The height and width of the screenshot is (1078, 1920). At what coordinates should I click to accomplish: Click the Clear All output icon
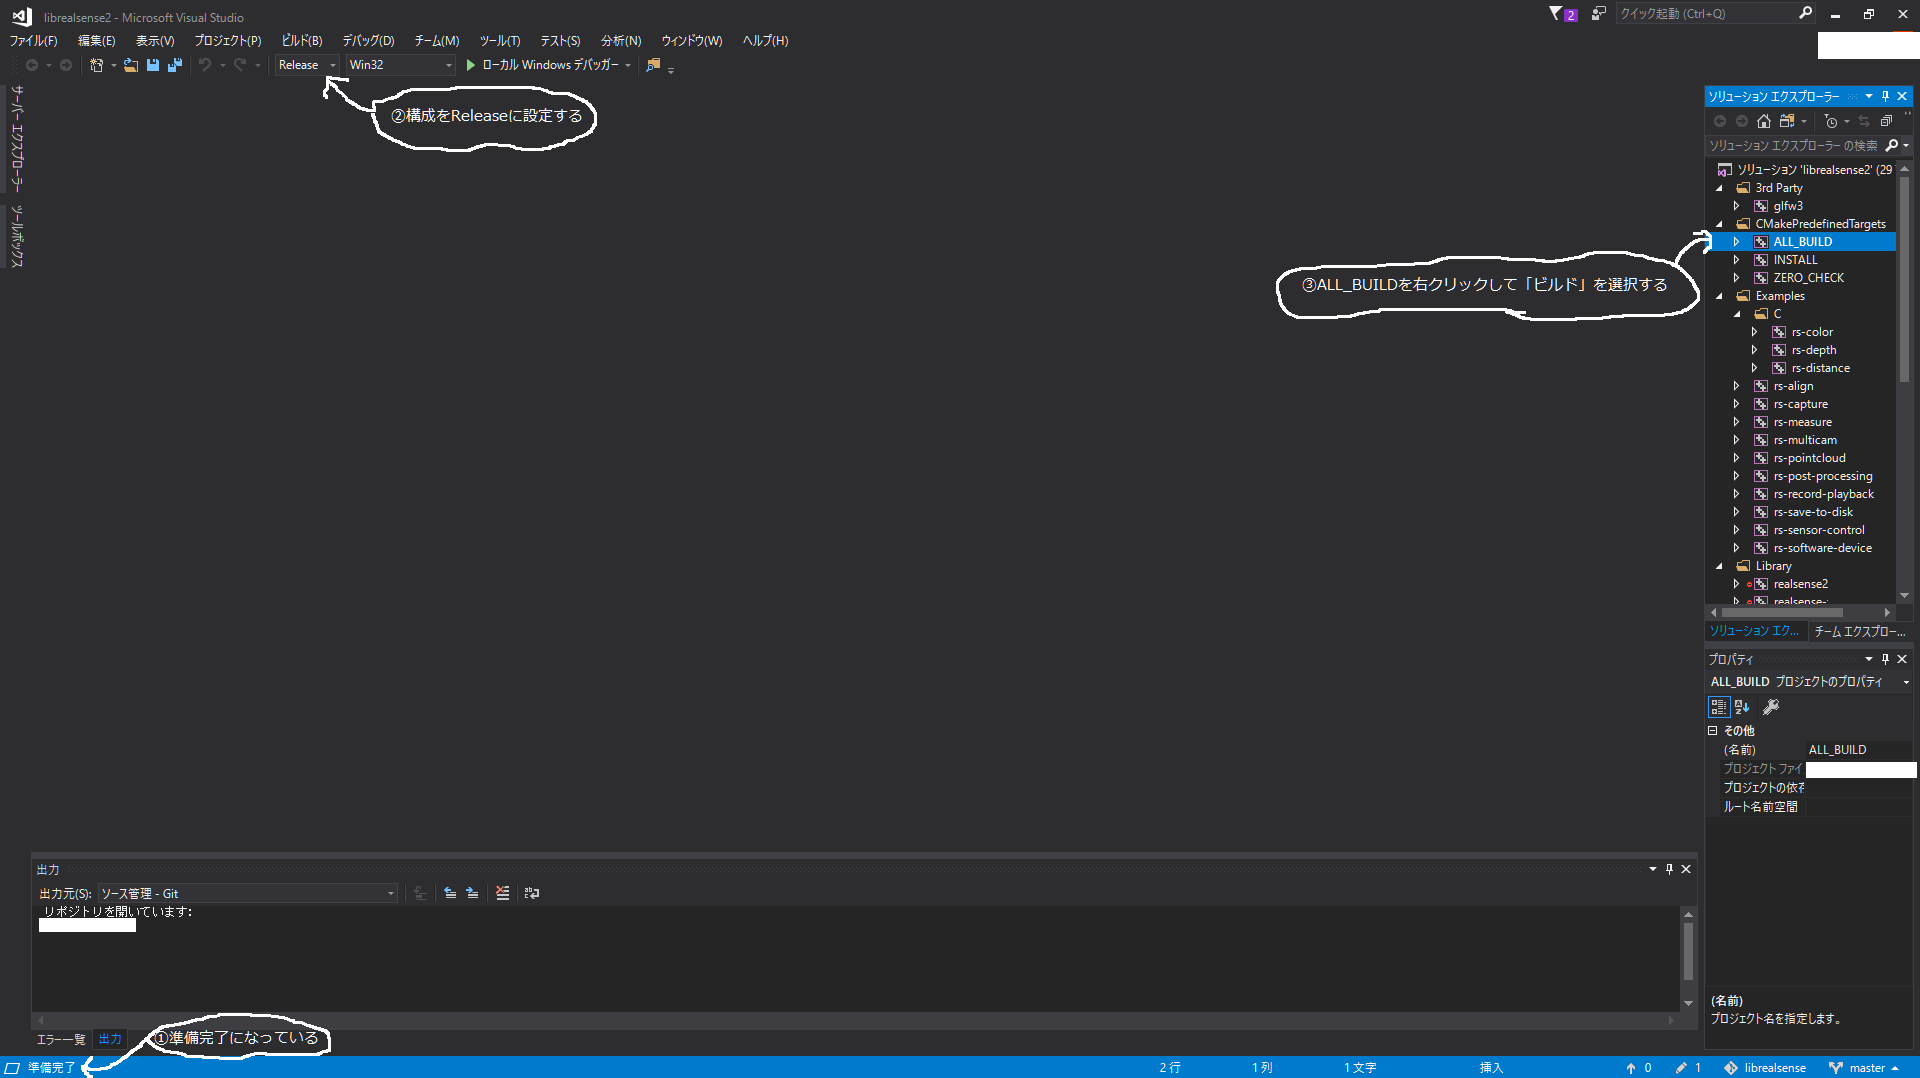(502, 893)
